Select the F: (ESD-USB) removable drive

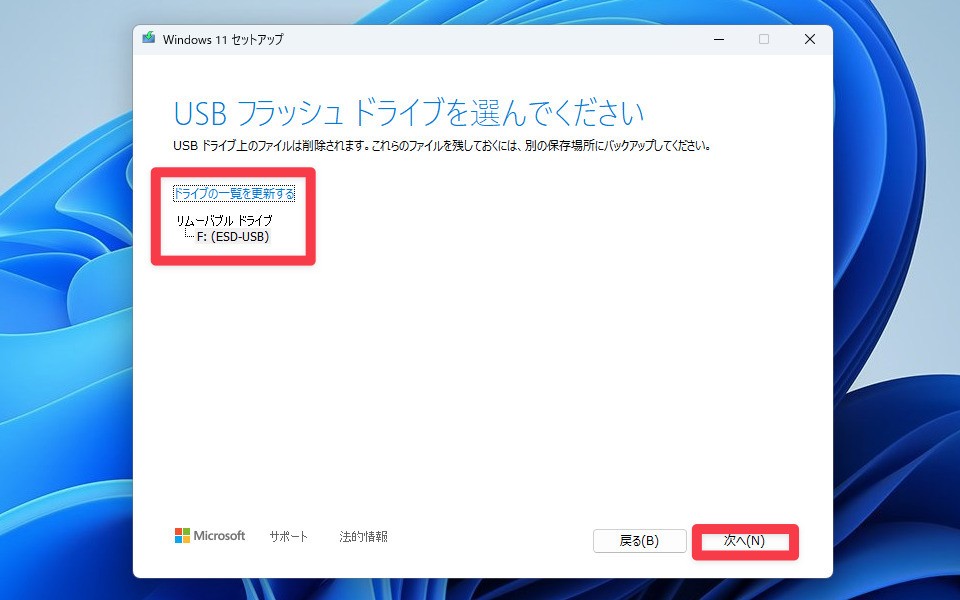[x=234, y=237]
